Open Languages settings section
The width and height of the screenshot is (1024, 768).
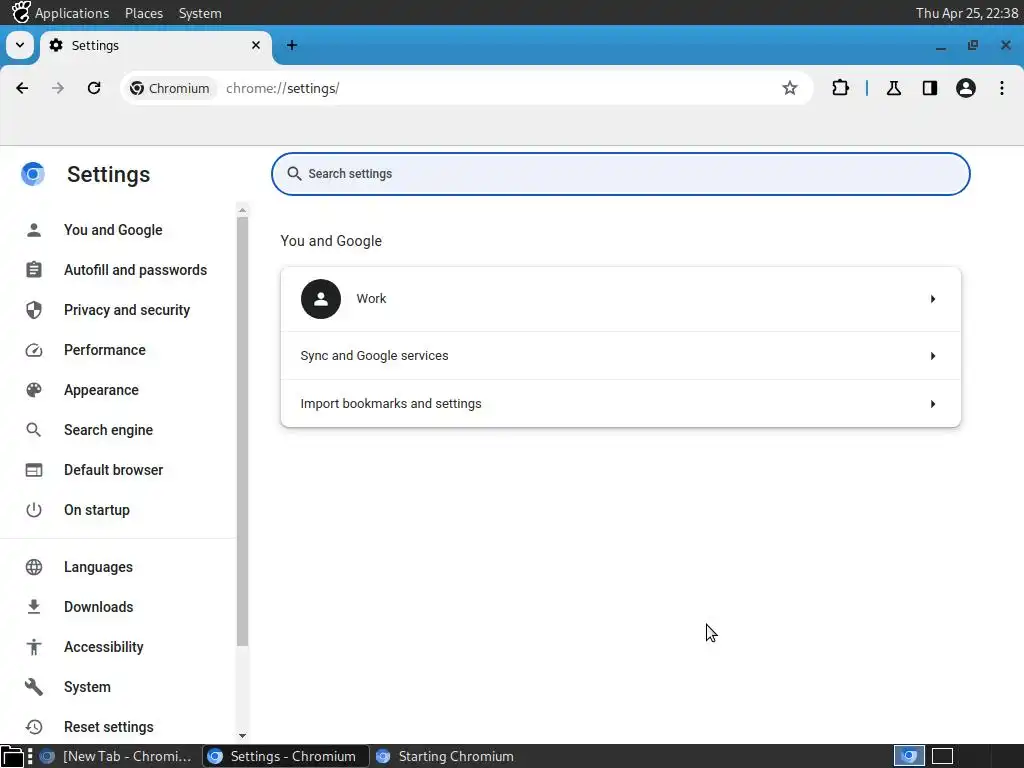[x=98, y=567]
